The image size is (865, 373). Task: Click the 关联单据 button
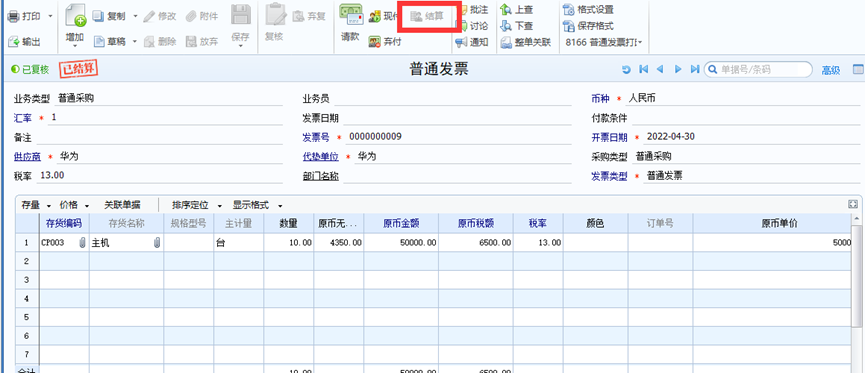pos(122,205)
